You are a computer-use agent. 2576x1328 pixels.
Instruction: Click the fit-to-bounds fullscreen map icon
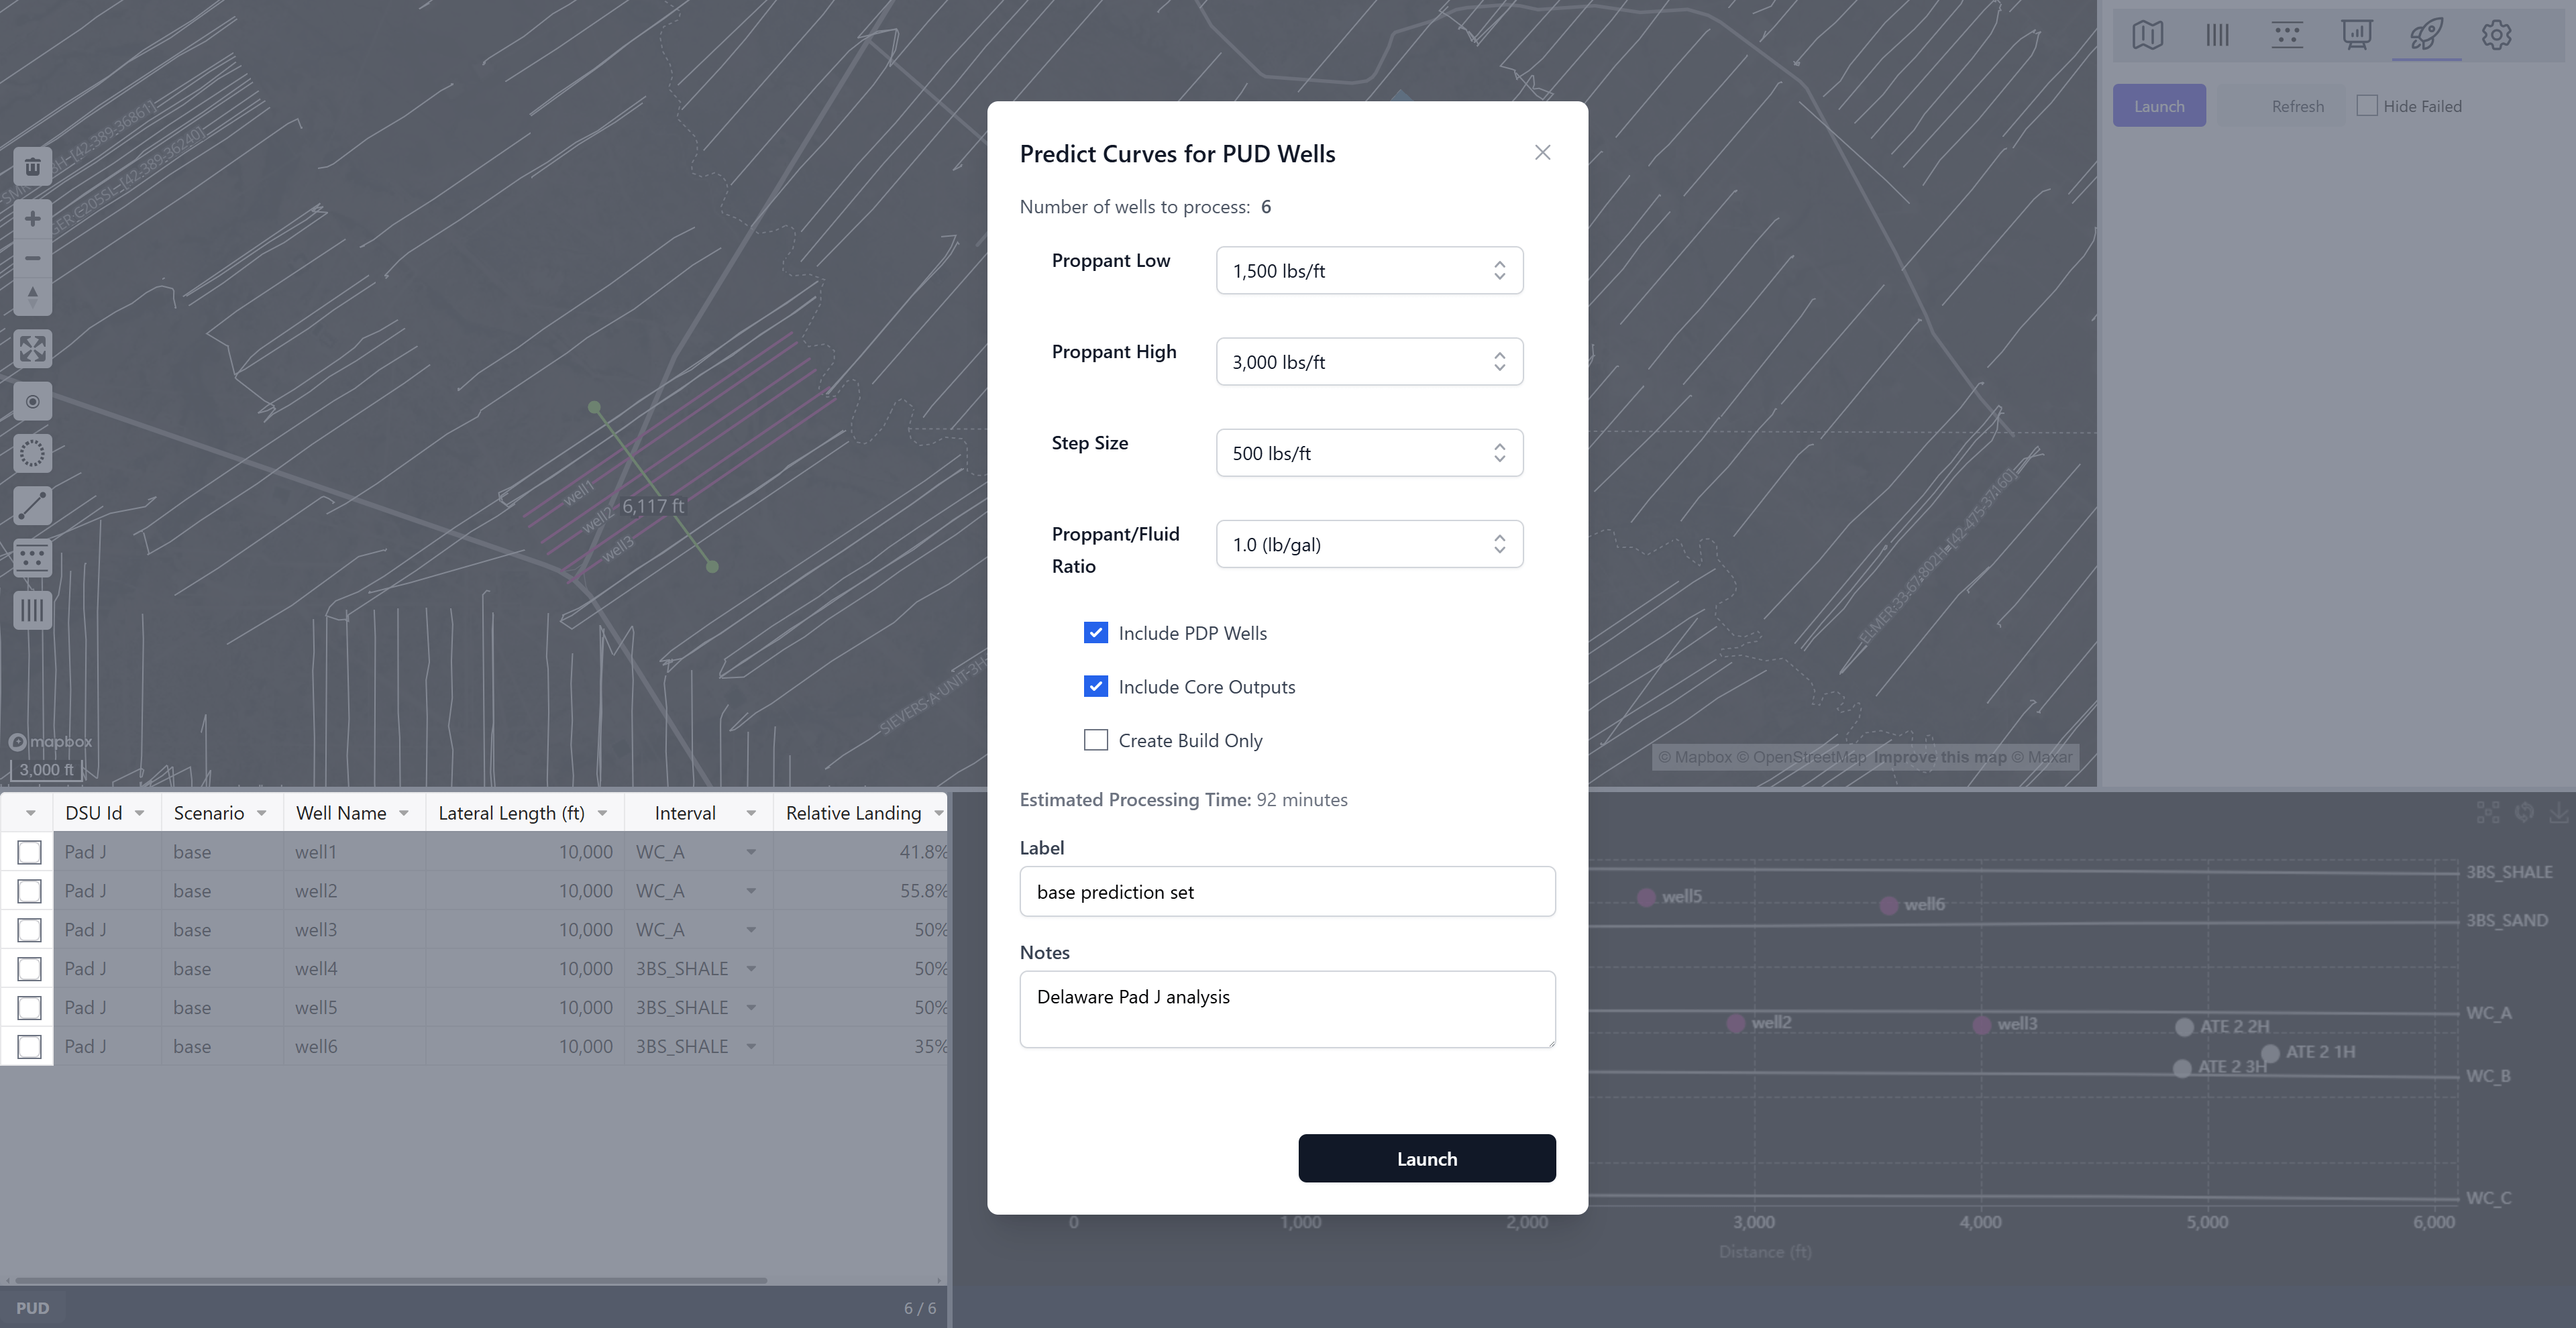[x=32, y=349]
